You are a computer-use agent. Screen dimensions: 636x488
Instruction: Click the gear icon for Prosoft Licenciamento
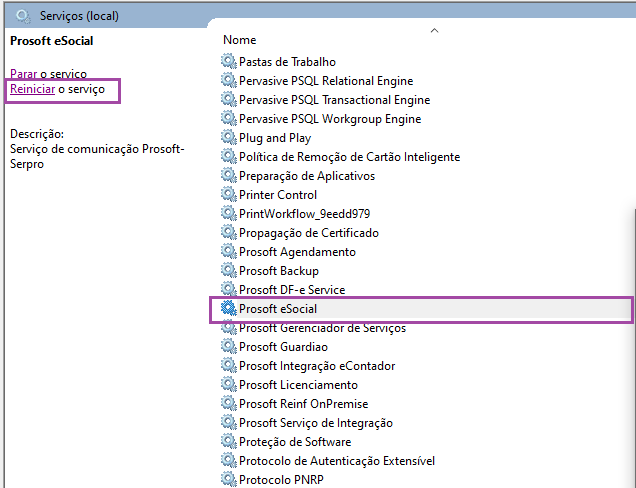[229, 385]
